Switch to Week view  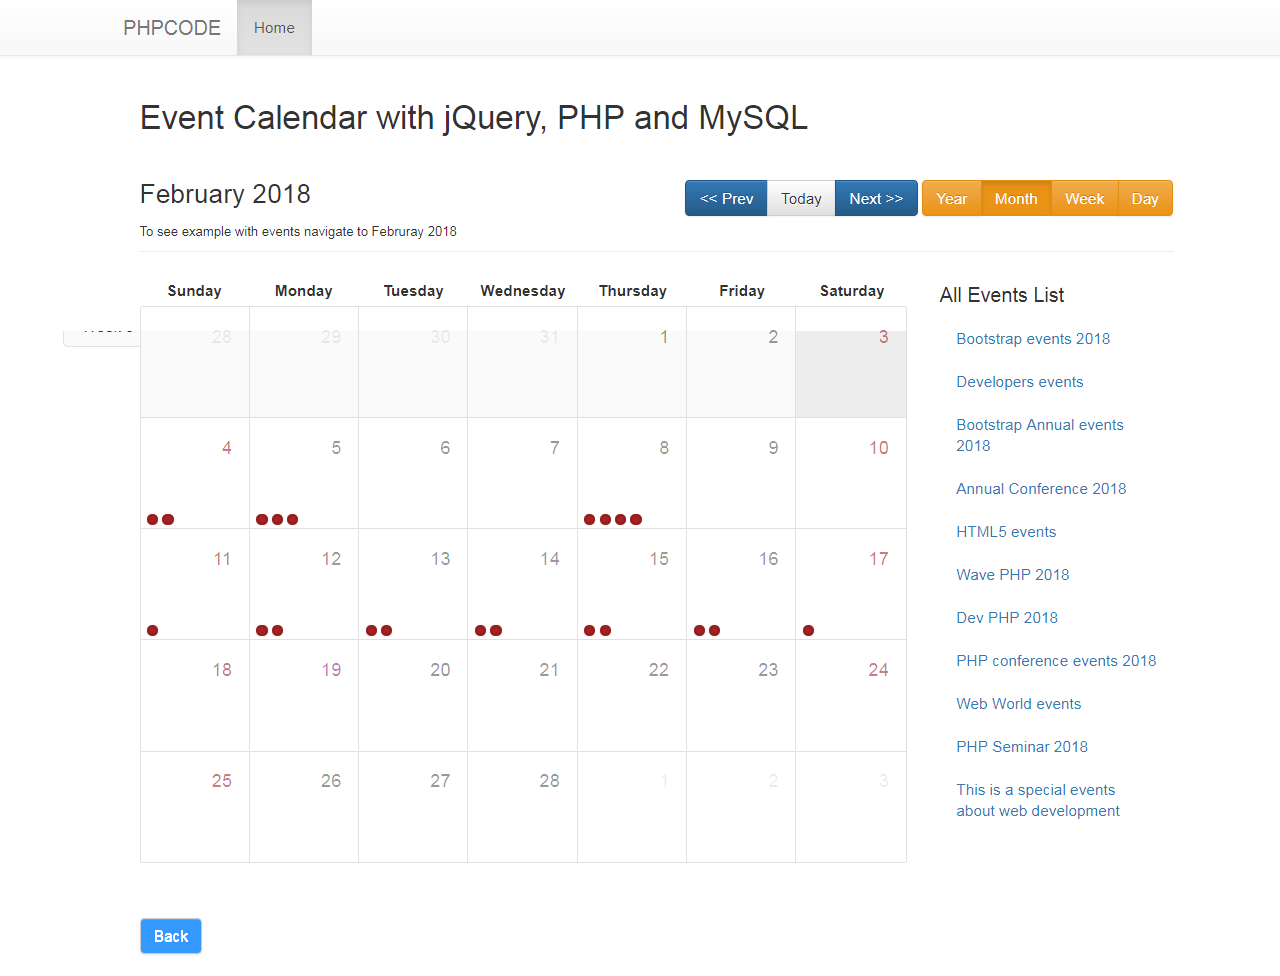click(x=1084, y=198)
